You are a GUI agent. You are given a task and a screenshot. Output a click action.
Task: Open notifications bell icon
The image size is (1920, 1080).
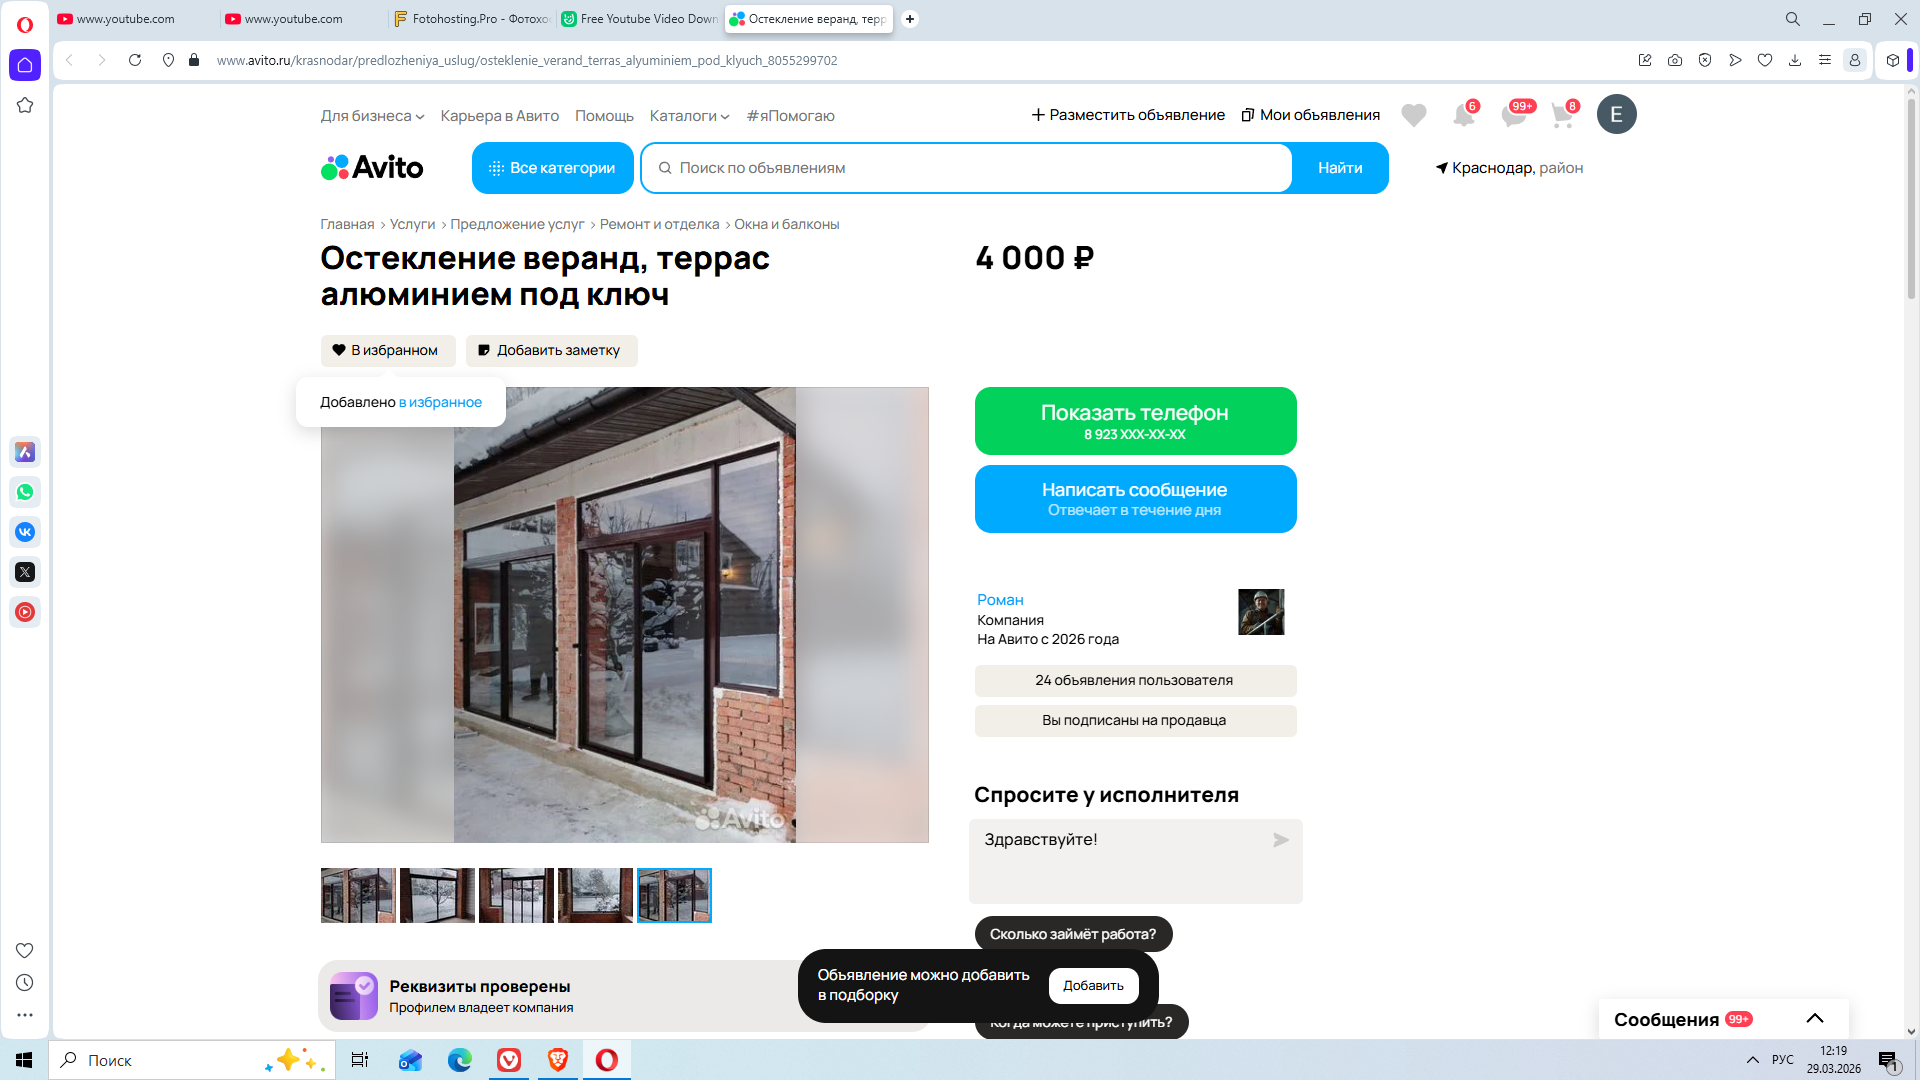coord(1463,116)
